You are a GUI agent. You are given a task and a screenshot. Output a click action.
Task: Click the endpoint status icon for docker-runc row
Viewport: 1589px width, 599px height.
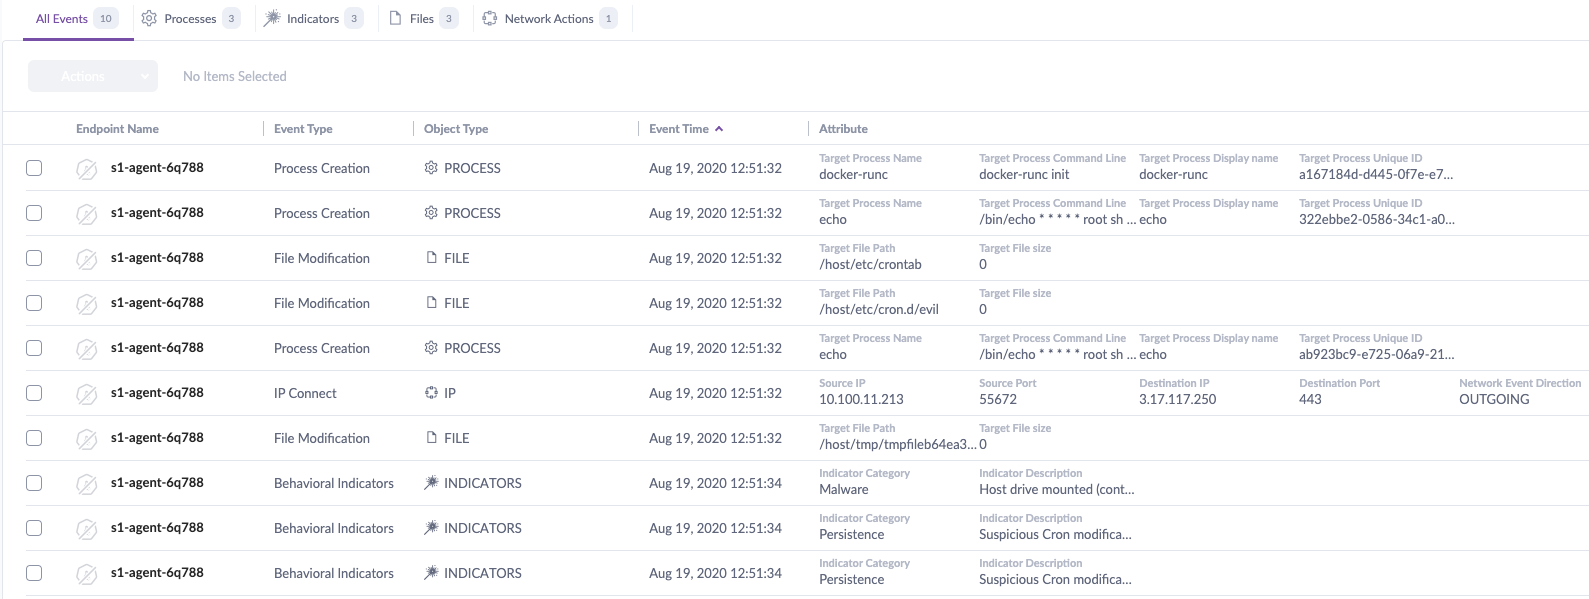pyautogui.click(x=87, y=168)
